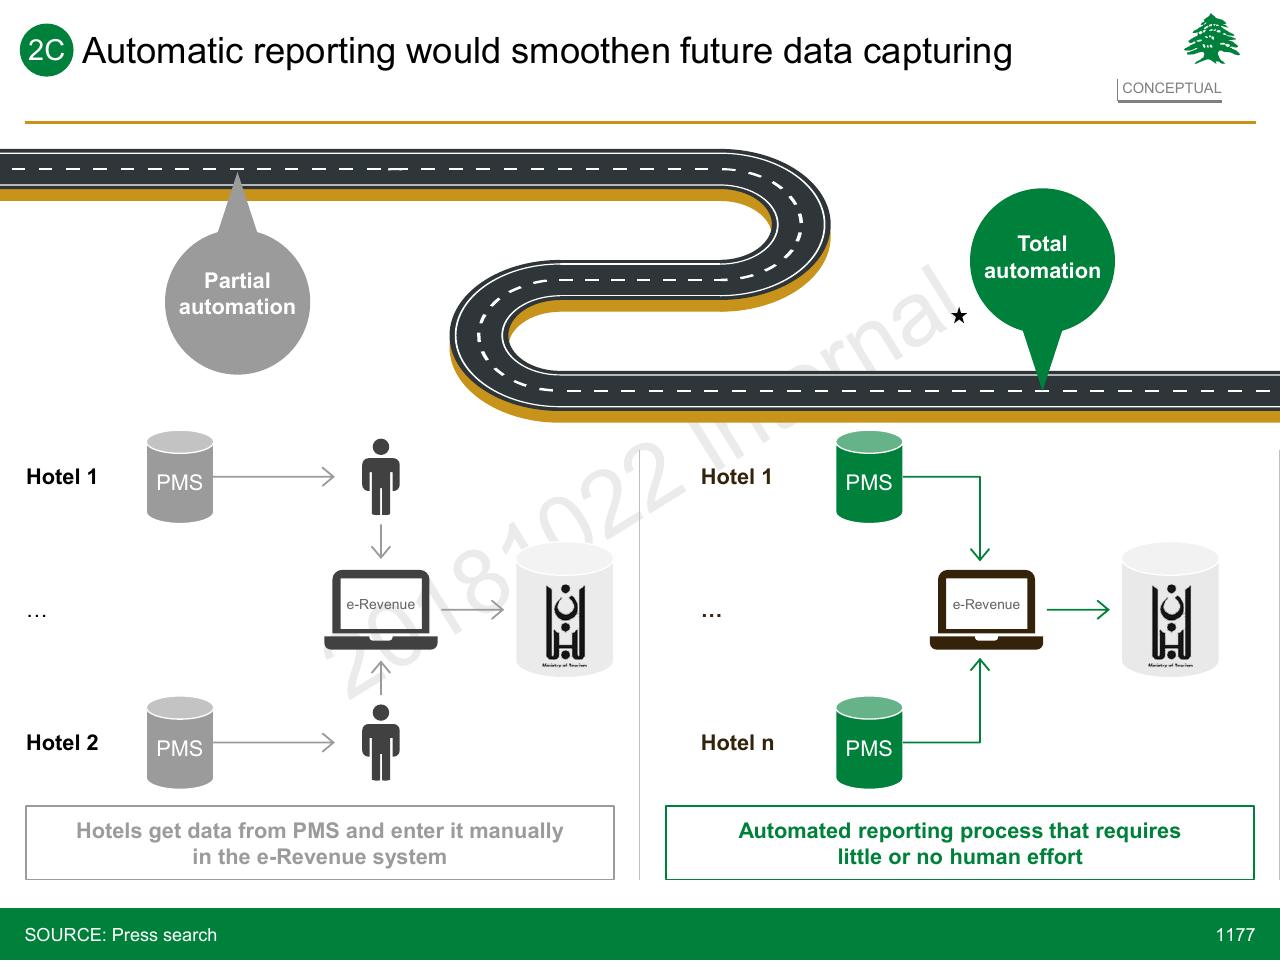Click the automated reporting description box
The width and height of the screenshot is (1280, 961).
(960, 843)
